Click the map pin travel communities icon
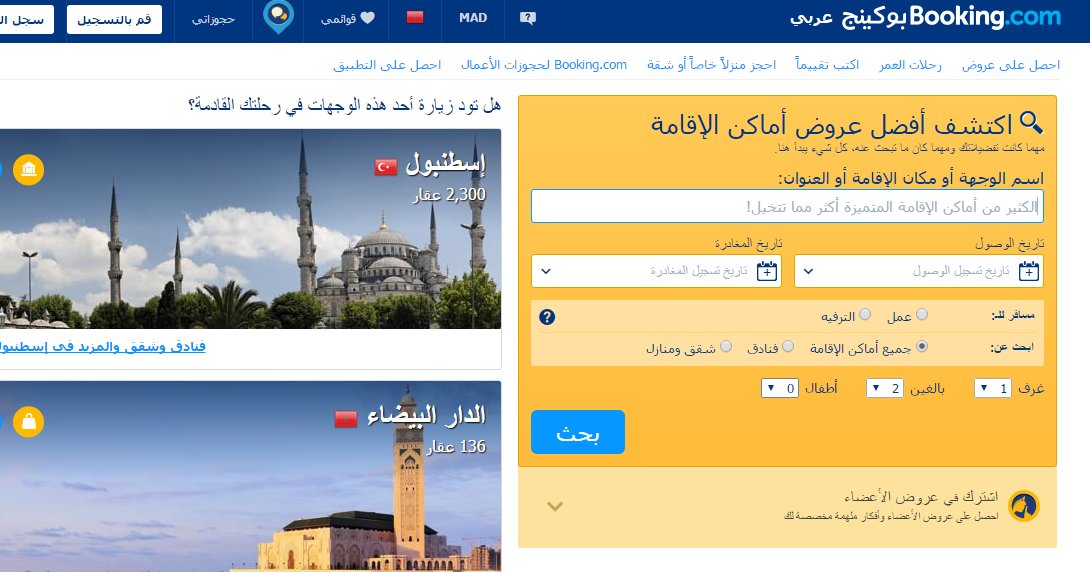This screenshot has width=1090, height=572. (x=278, y=17)
